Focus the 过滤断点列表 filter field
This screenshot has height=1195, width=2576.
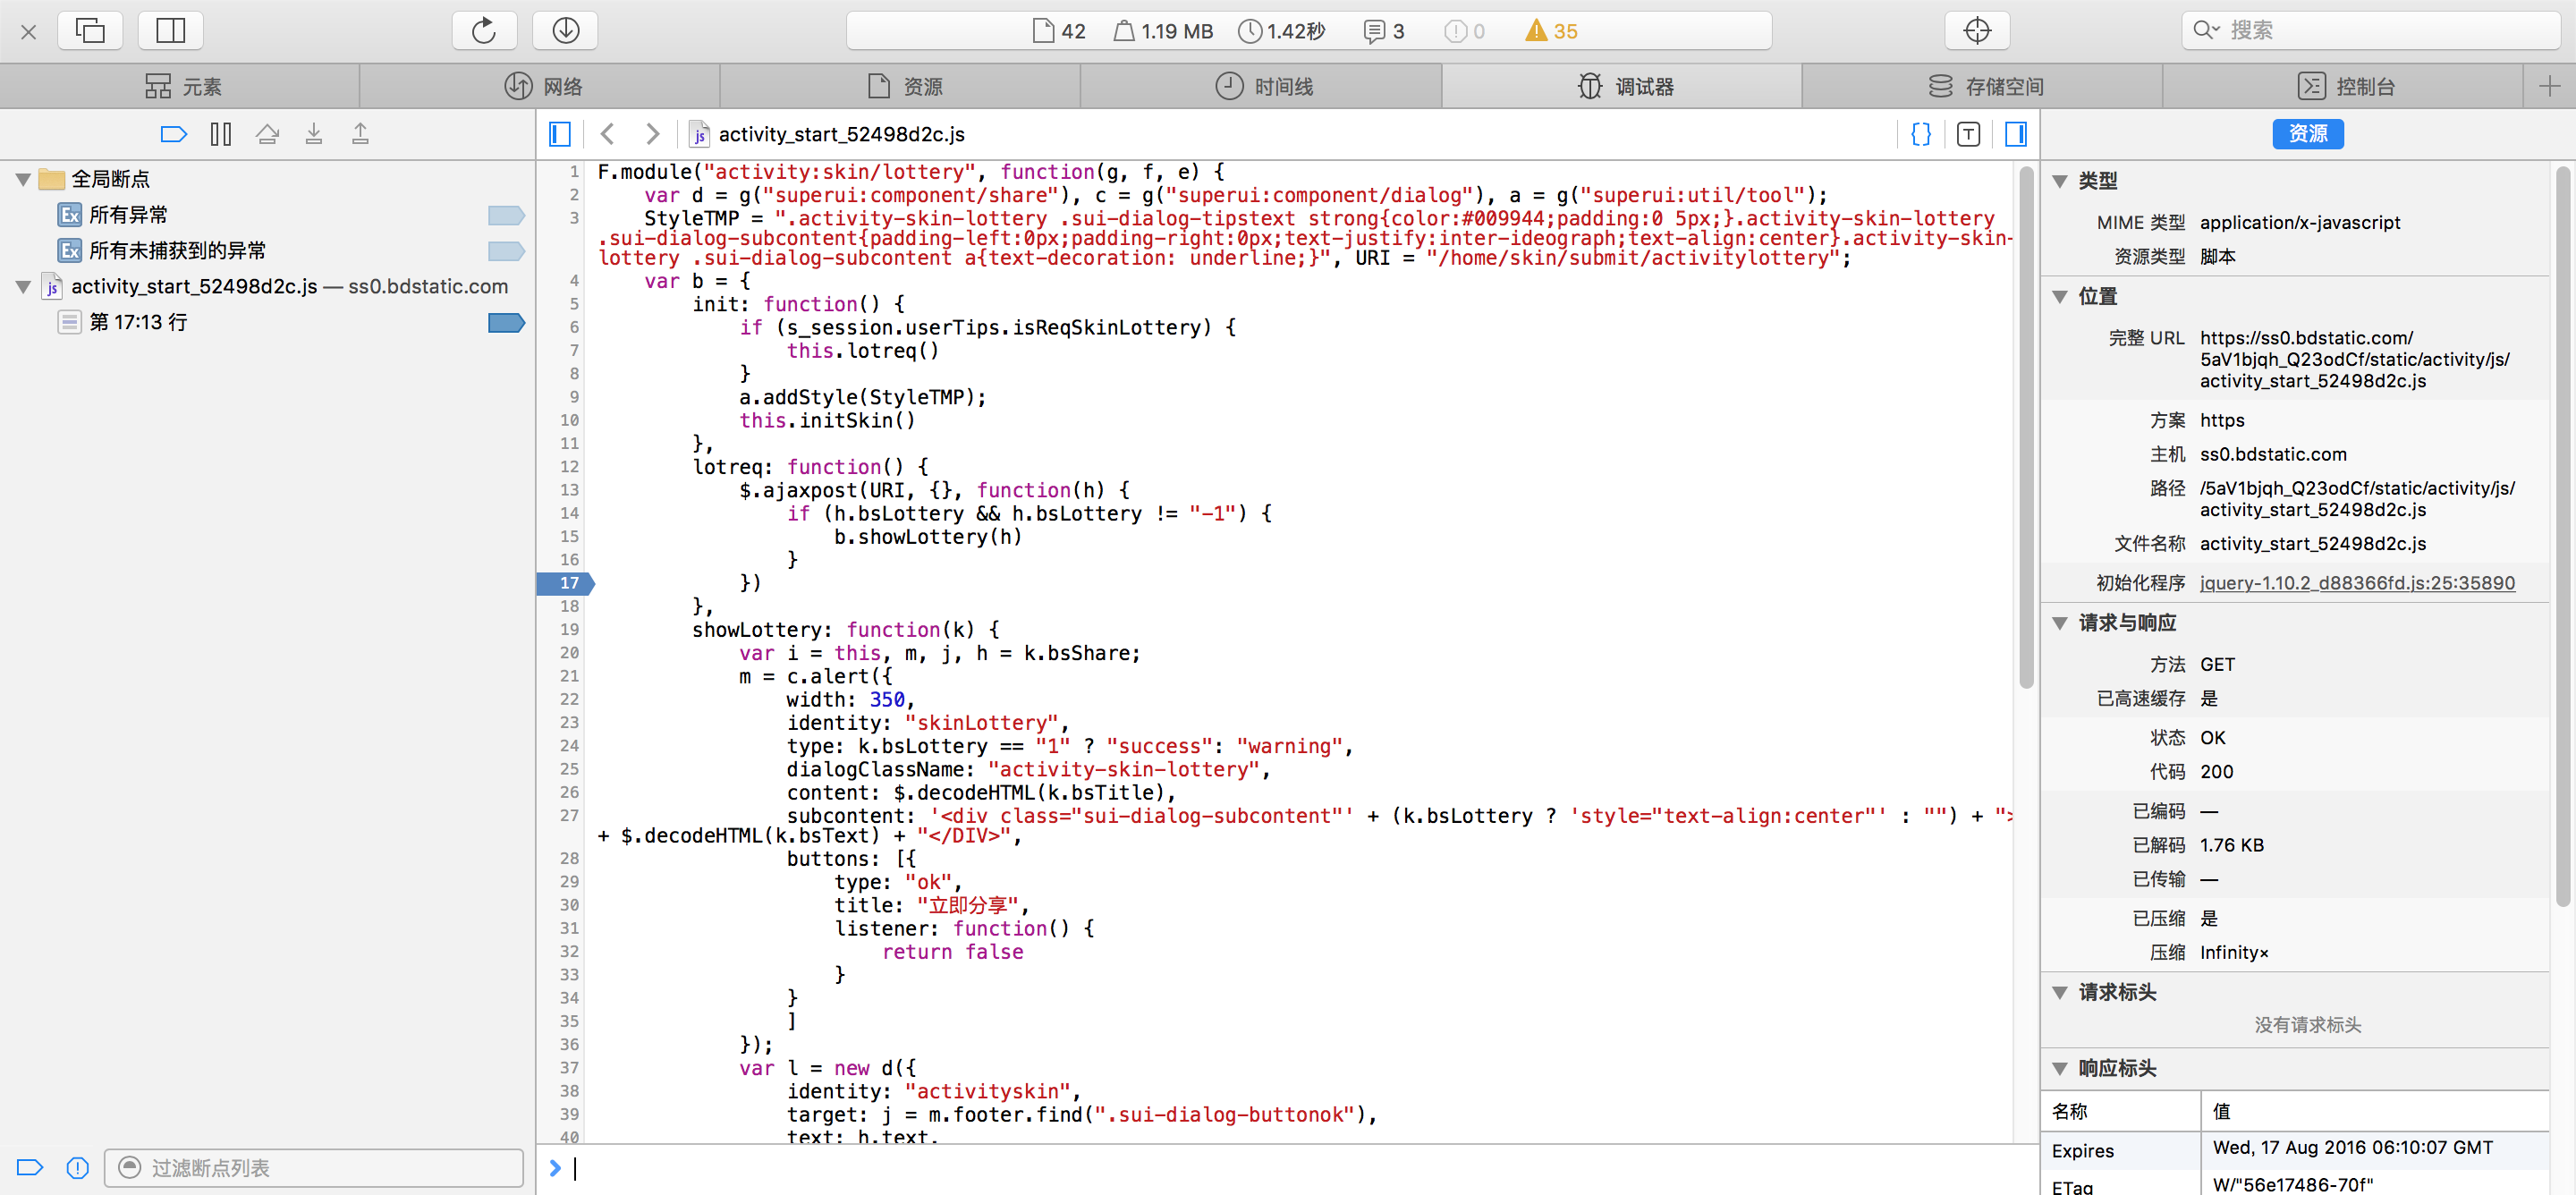313,1168
